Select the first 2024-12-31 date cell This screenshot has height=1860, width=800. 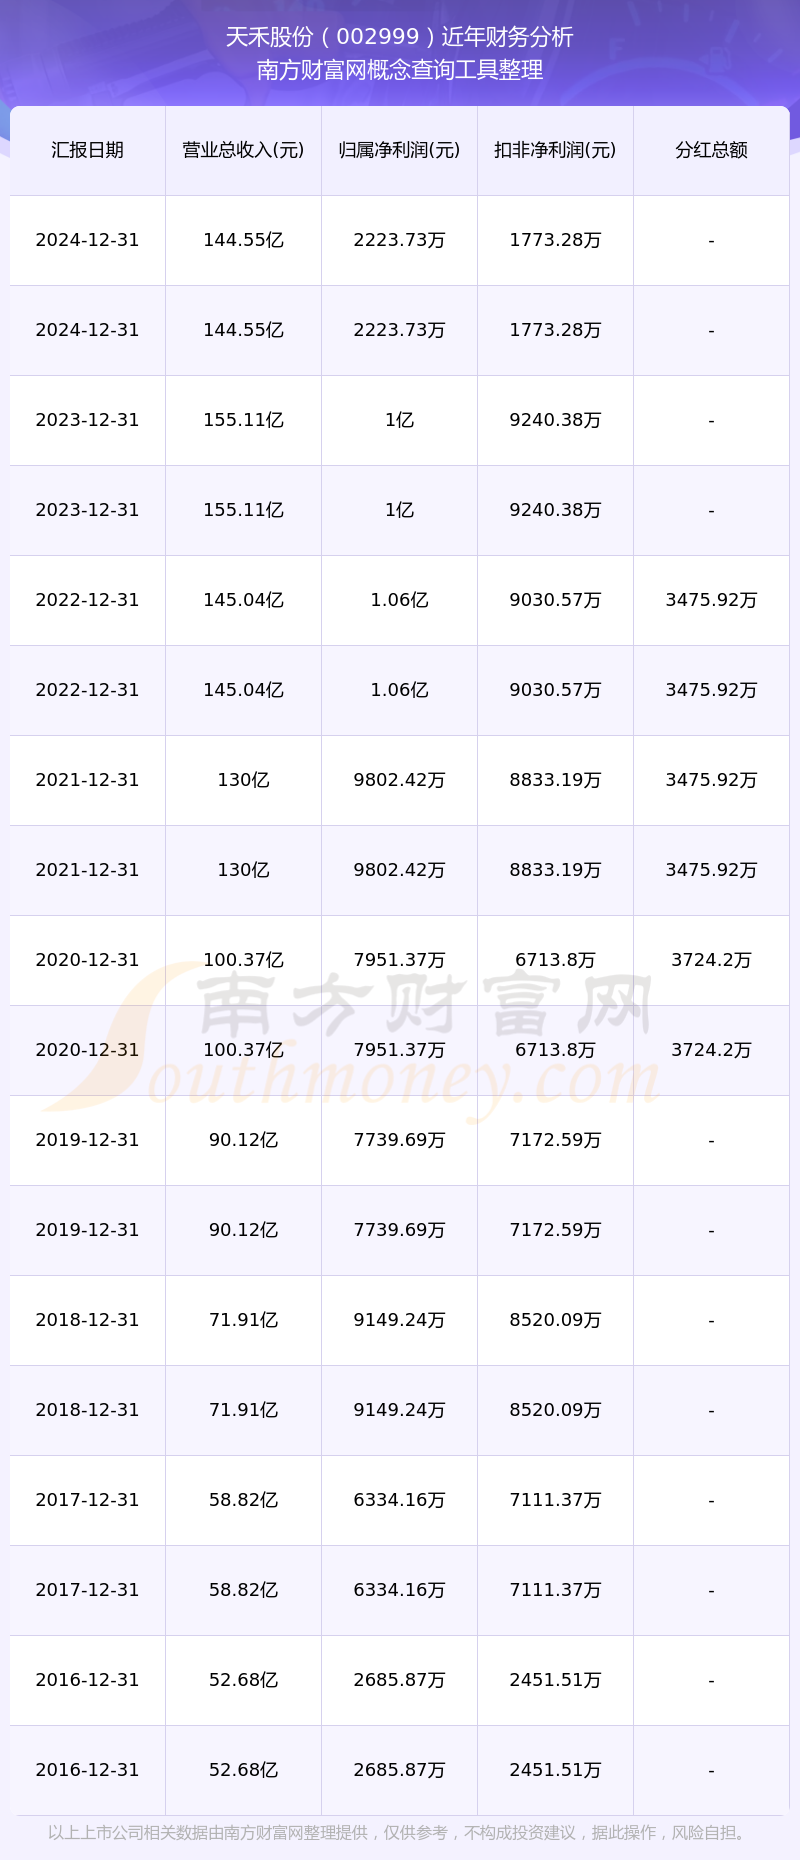tap(87, 240)
